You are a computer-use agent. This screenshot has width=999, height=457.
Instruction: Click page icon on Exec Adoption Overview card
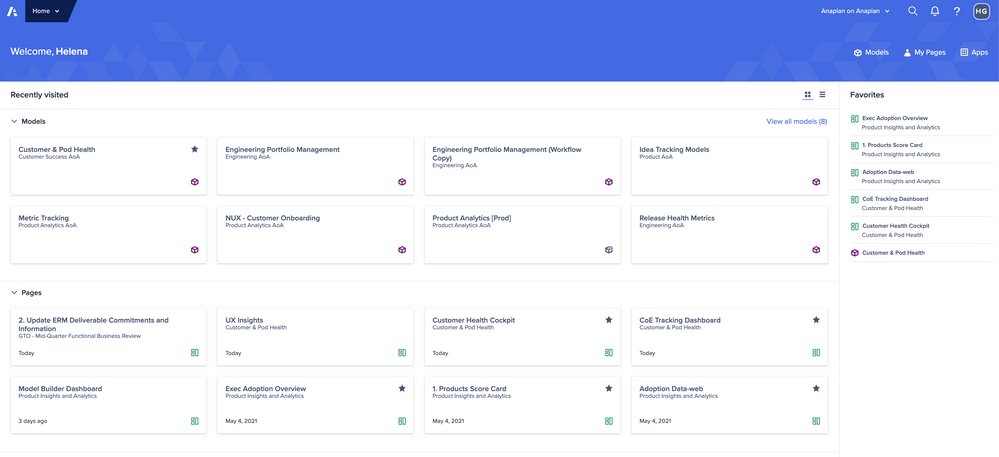coord(402,421)
